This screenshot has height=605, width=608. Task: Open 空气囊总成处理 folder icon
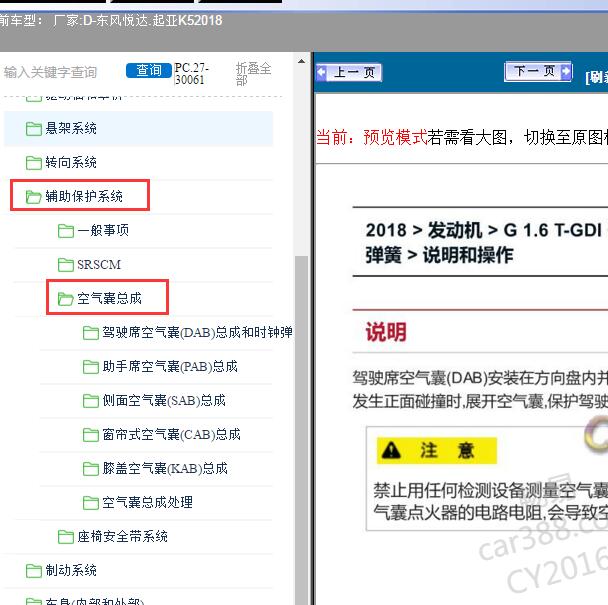91,503
